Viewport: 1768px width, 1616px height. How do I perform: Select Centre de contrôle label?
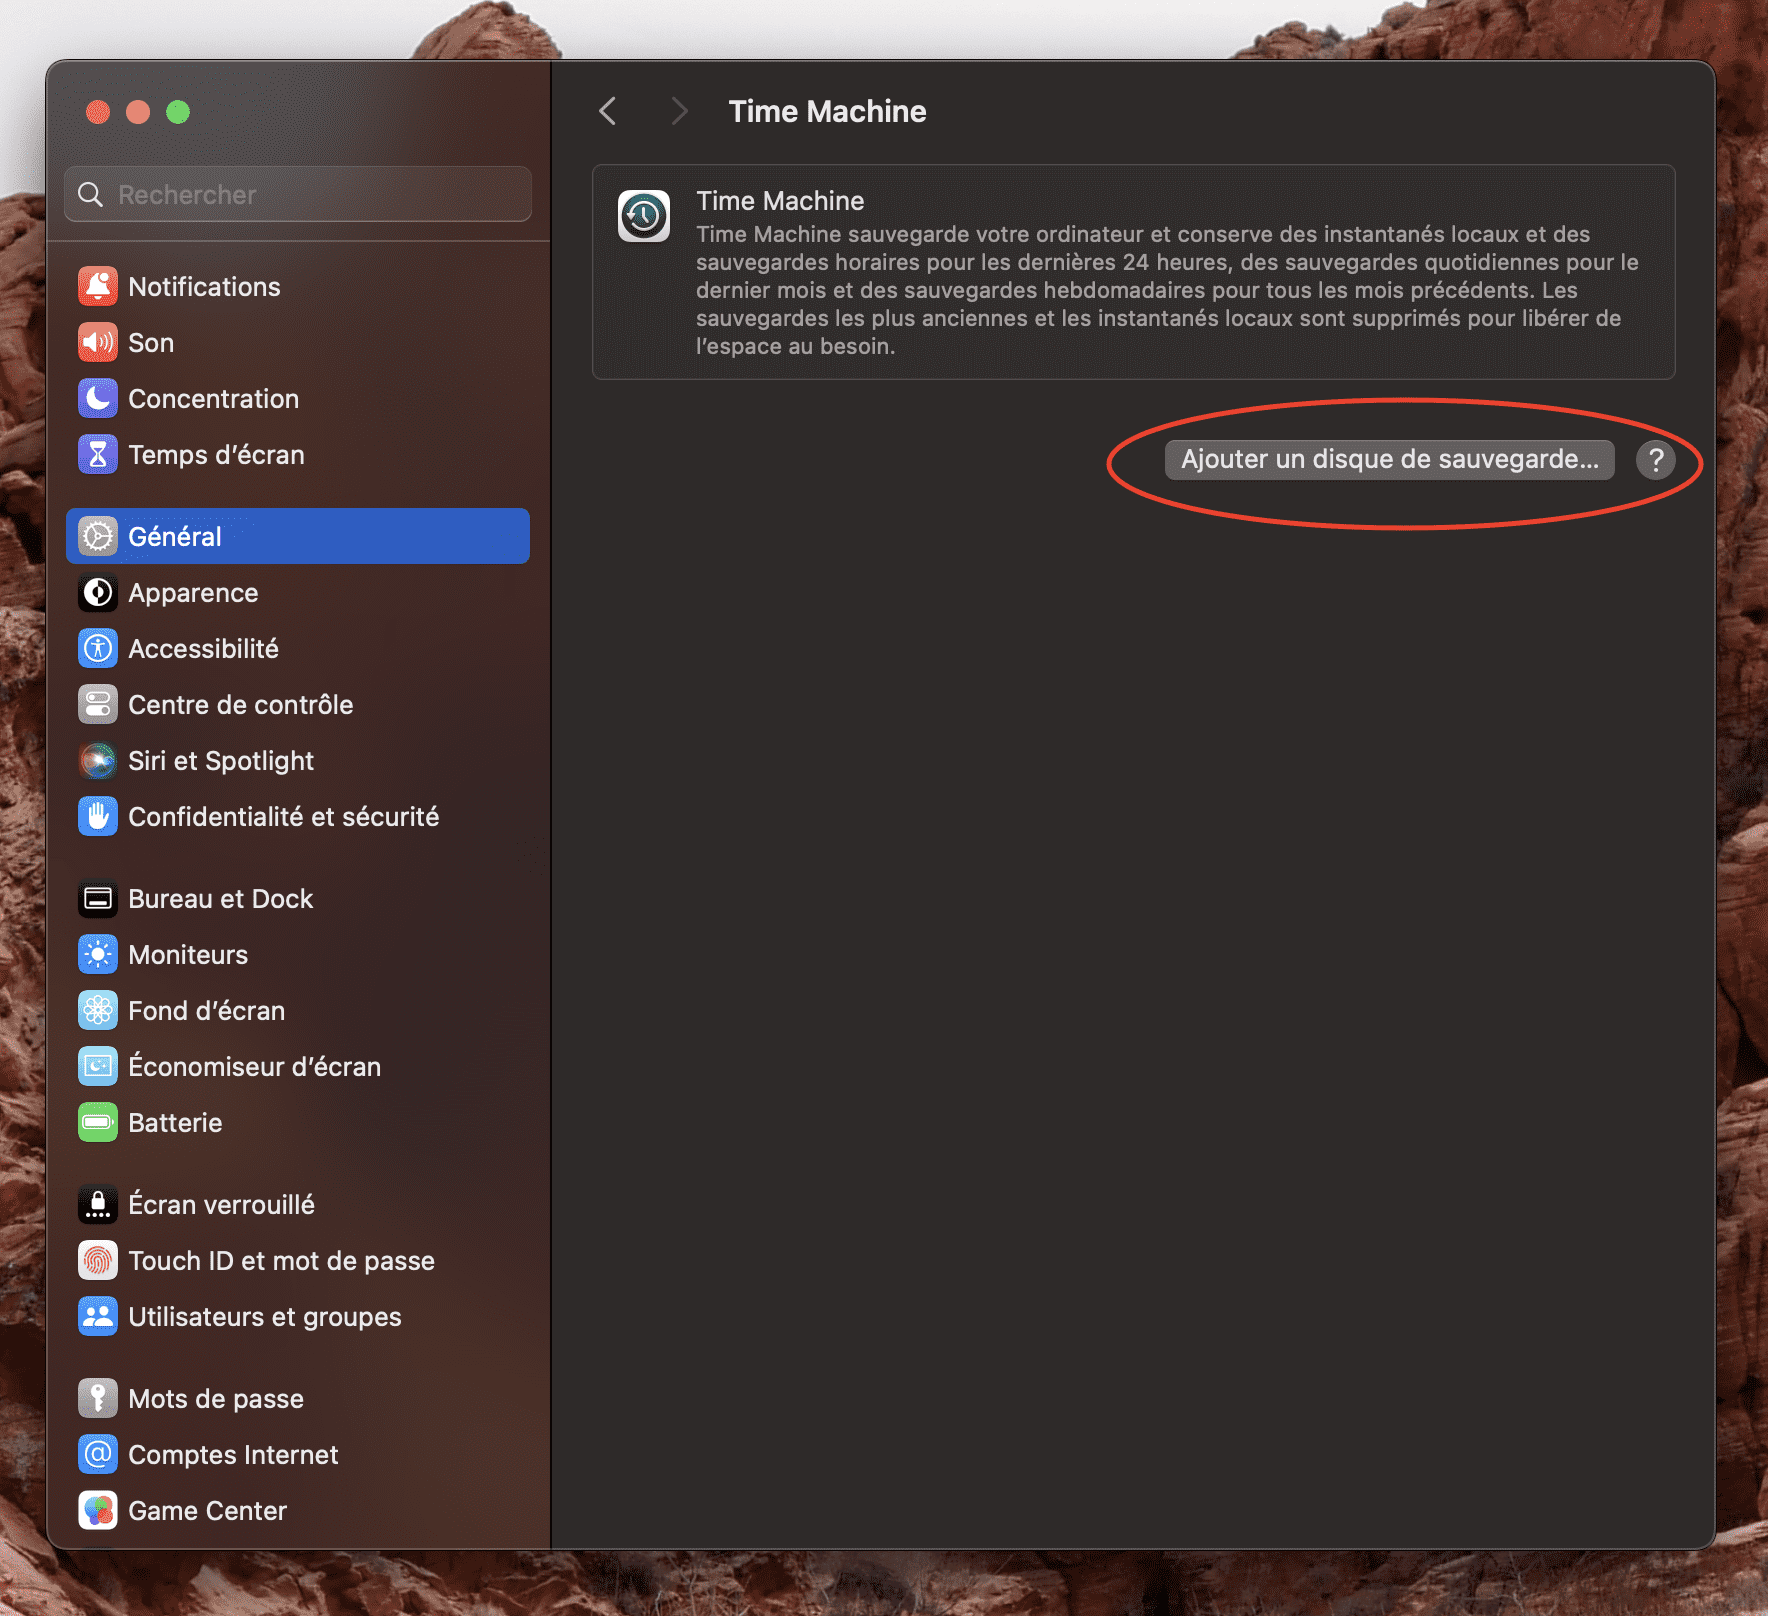click(241, 705)
